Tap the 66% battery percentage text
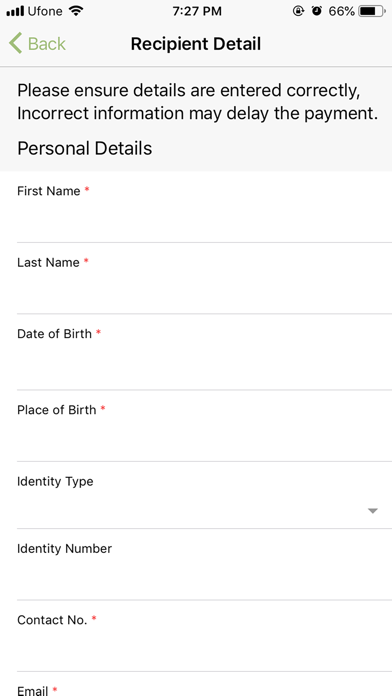The image size is (392, 696). pos(341,12)
